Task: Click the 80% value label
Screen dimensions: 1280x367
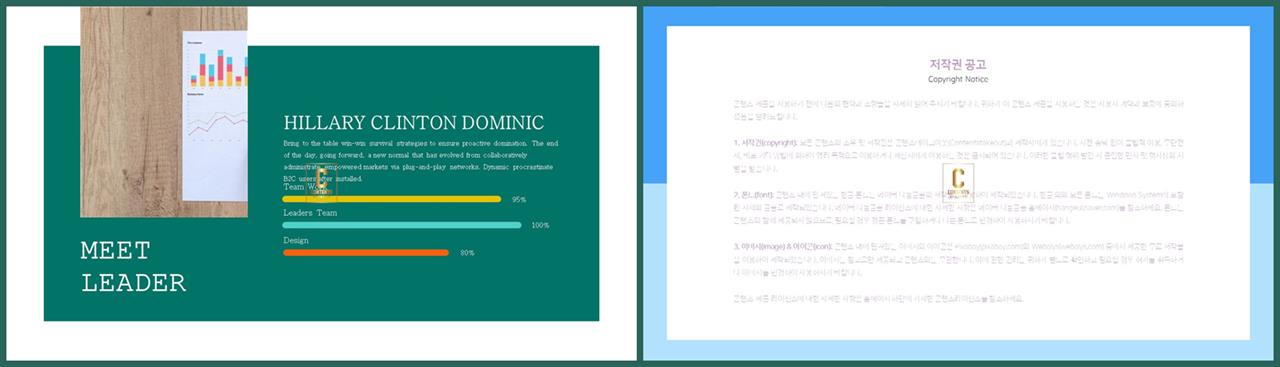Action: (467, 253)
